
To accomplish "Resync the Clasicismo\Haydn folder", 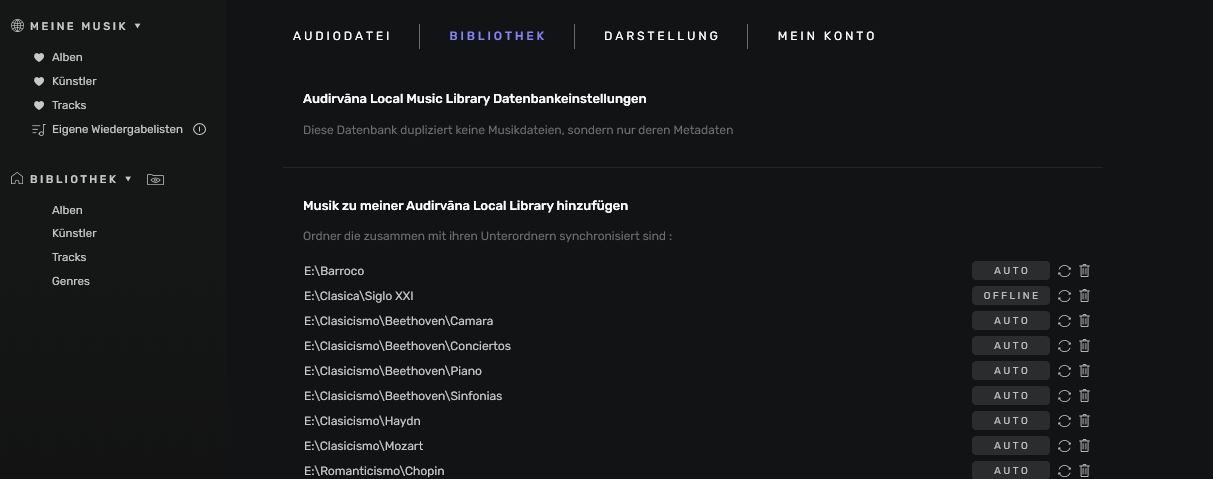I will tap(1064, 421).
